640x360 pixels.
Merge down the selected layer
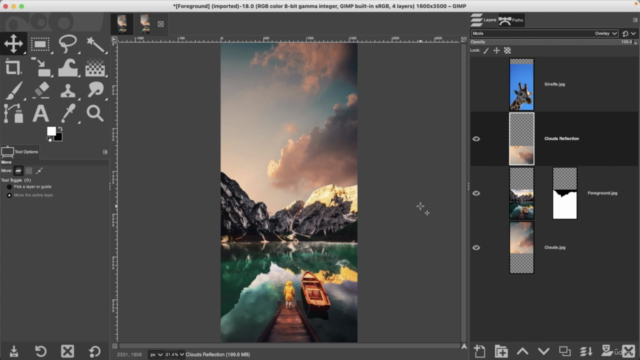[586, 351]
